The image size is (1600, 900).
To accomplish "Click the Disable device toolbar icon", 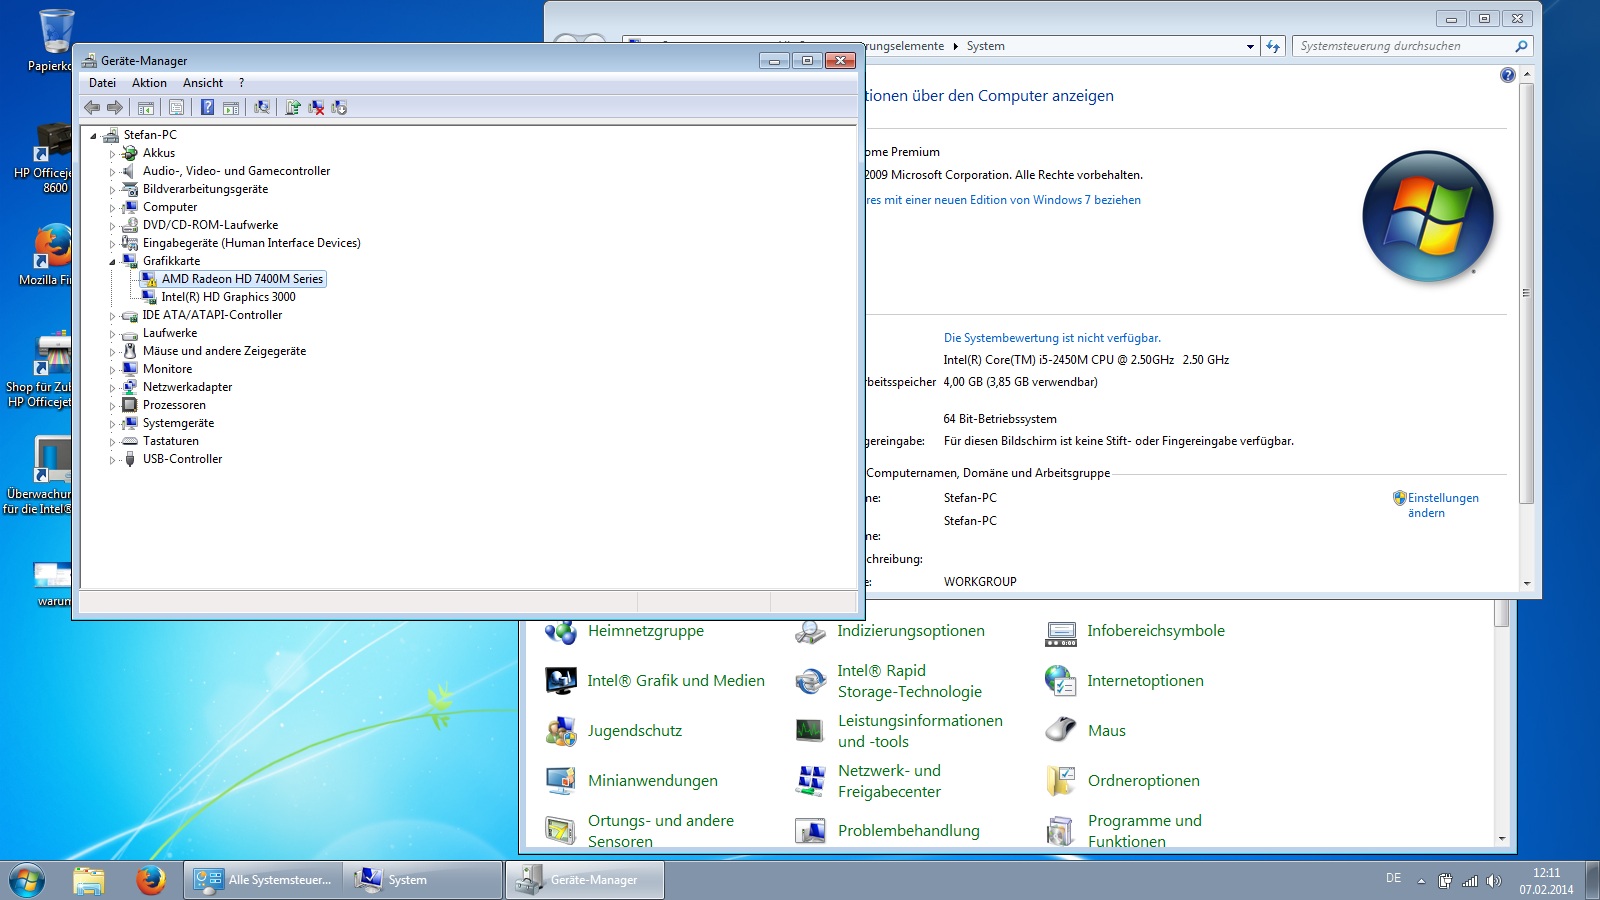I will [x=339, y=108].
